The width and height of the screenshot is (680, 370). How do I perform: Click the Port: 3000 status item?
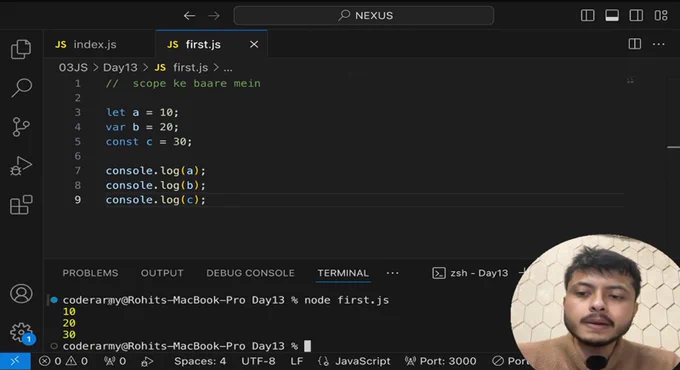[441, 361]
